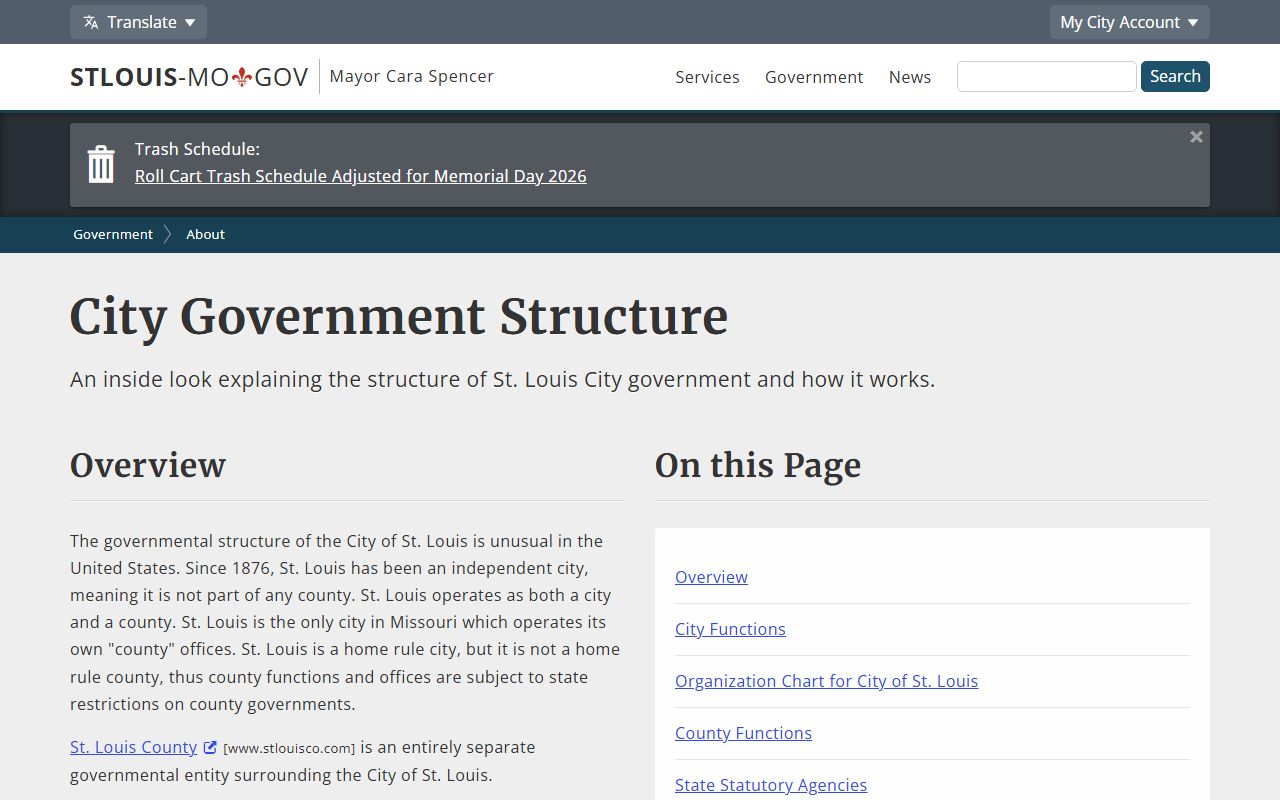Click the Mayor Cara Spencer text

click(412, 76)
